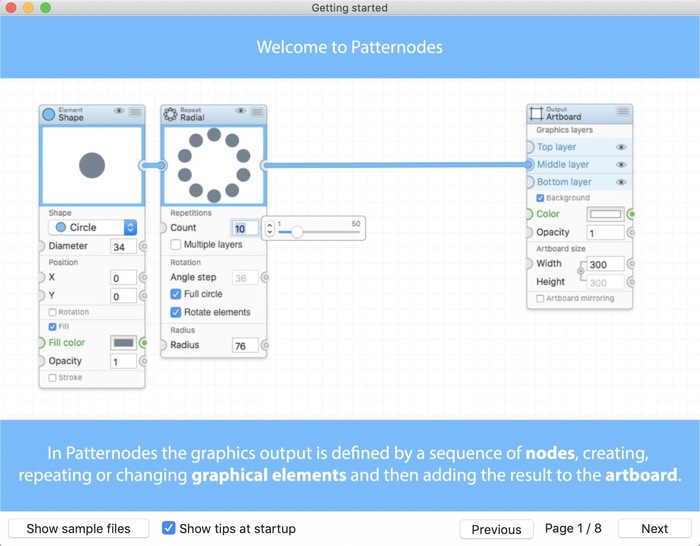Image resolution: width=700 pixels, height=546 pixels.
Task: Toggle Shape node preview eye
Action: tap(119, 111)
